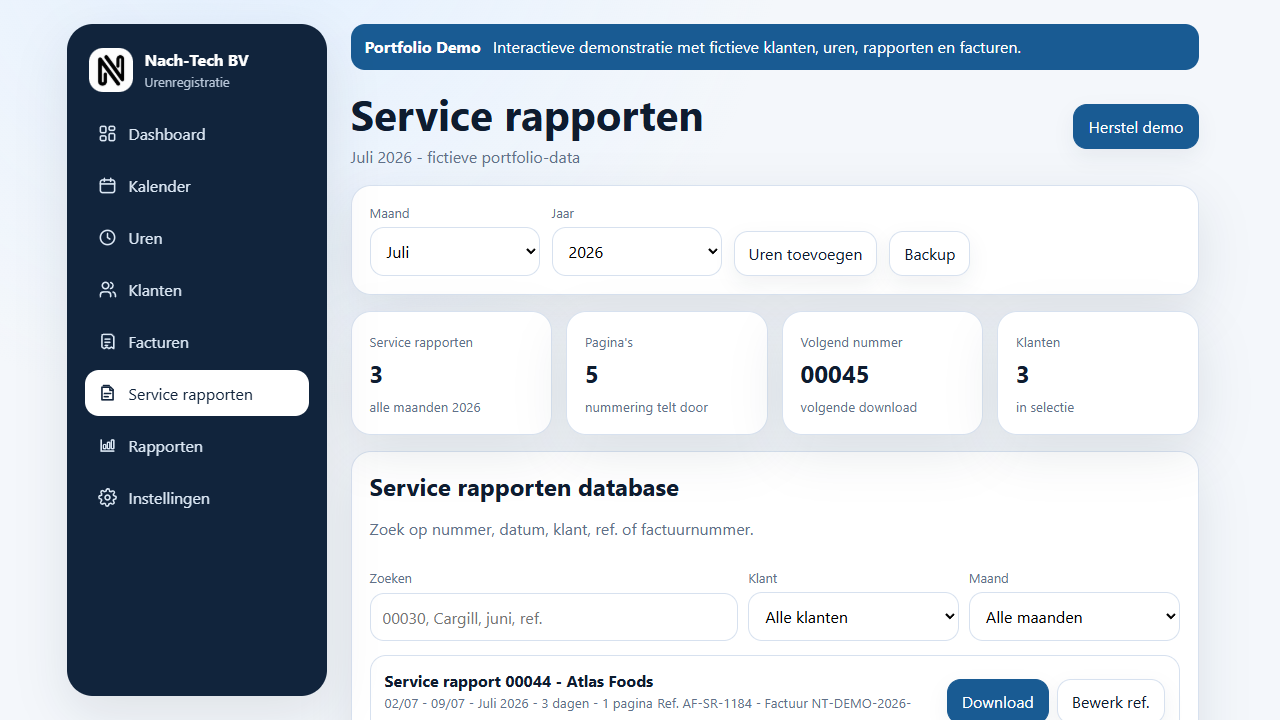
Task: Click the Urenregistratie subtitle in sidebar
Action: pyautogui.click(x=187, y=82)
